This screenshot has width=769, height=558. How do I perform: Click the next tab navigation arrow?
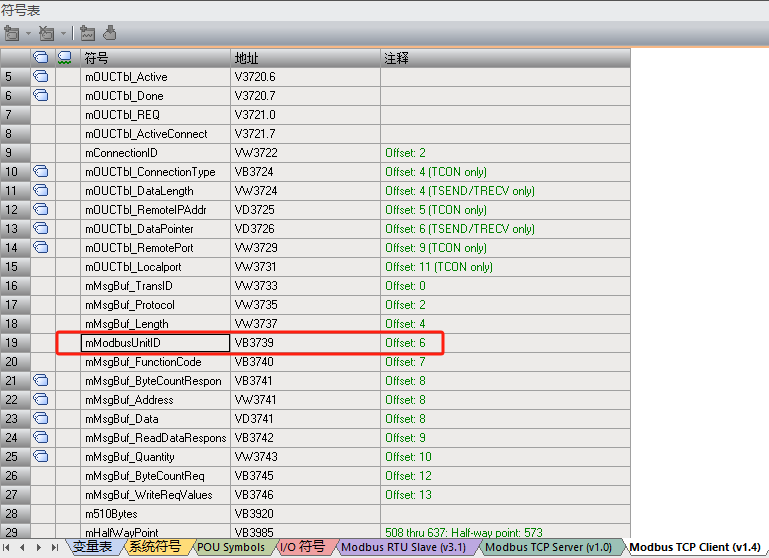click(39, 547)
